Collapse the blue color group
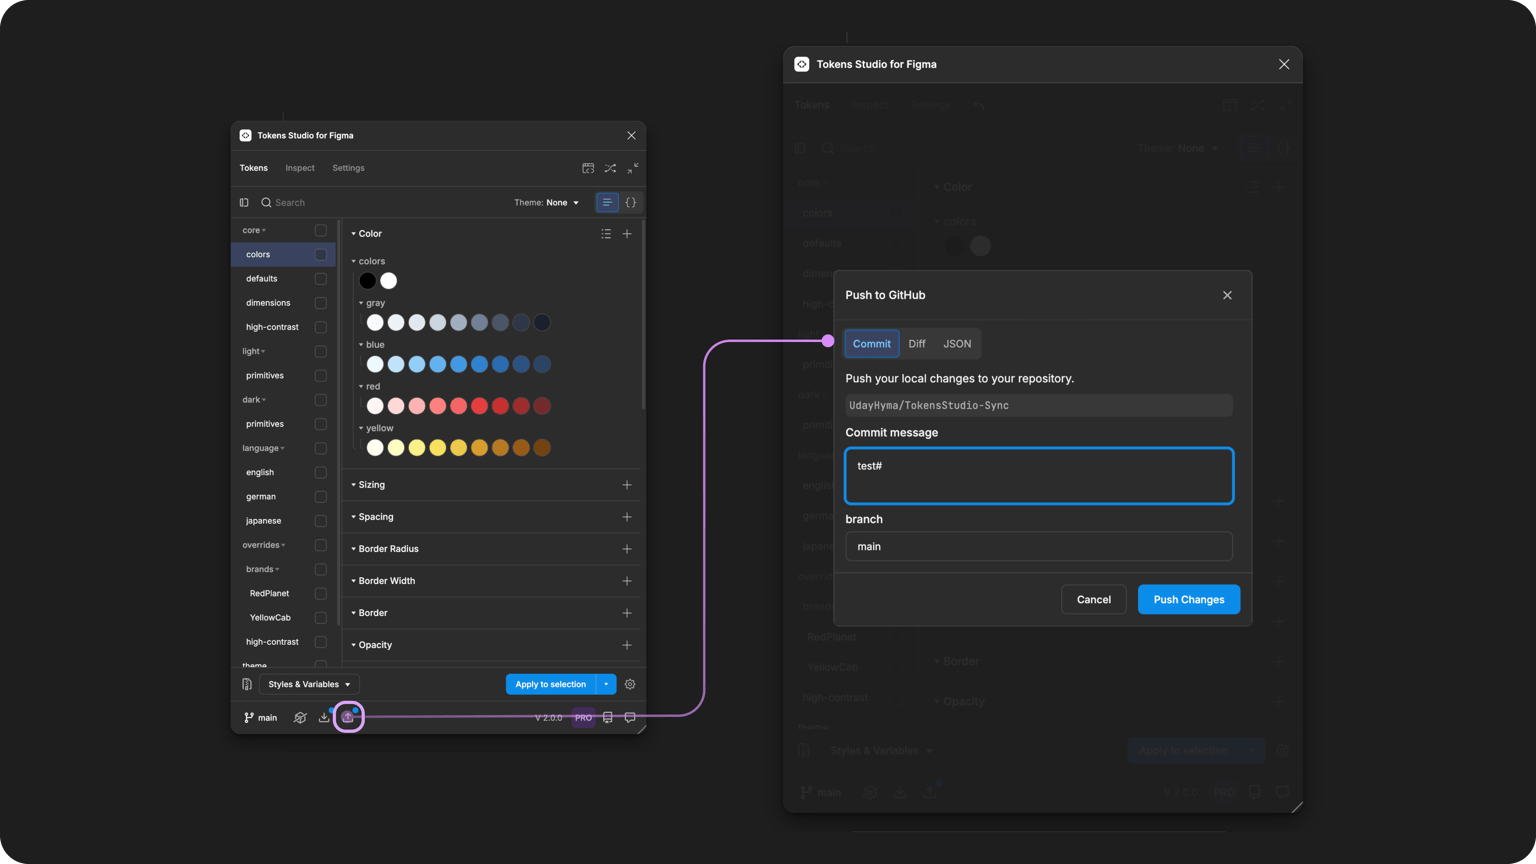 coord(361,345)
